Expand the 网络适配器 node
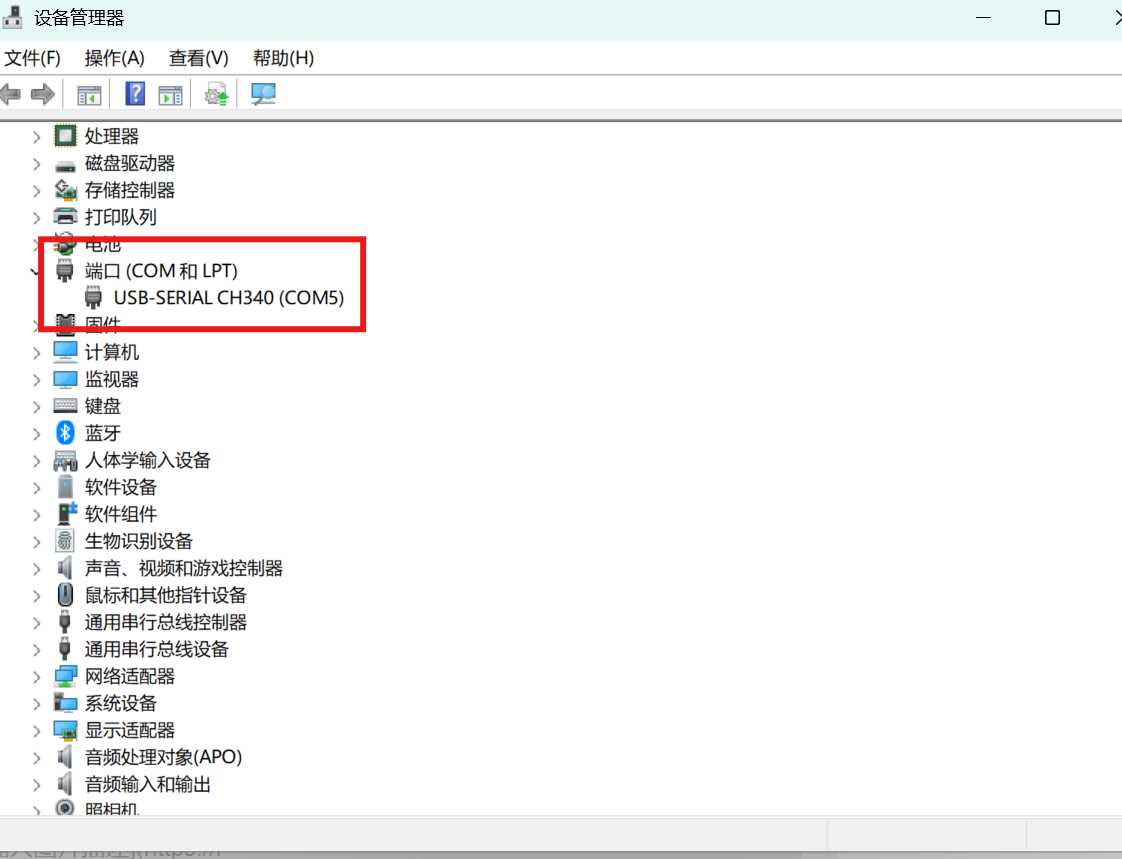1122x859 pixels. coord(36,676)
